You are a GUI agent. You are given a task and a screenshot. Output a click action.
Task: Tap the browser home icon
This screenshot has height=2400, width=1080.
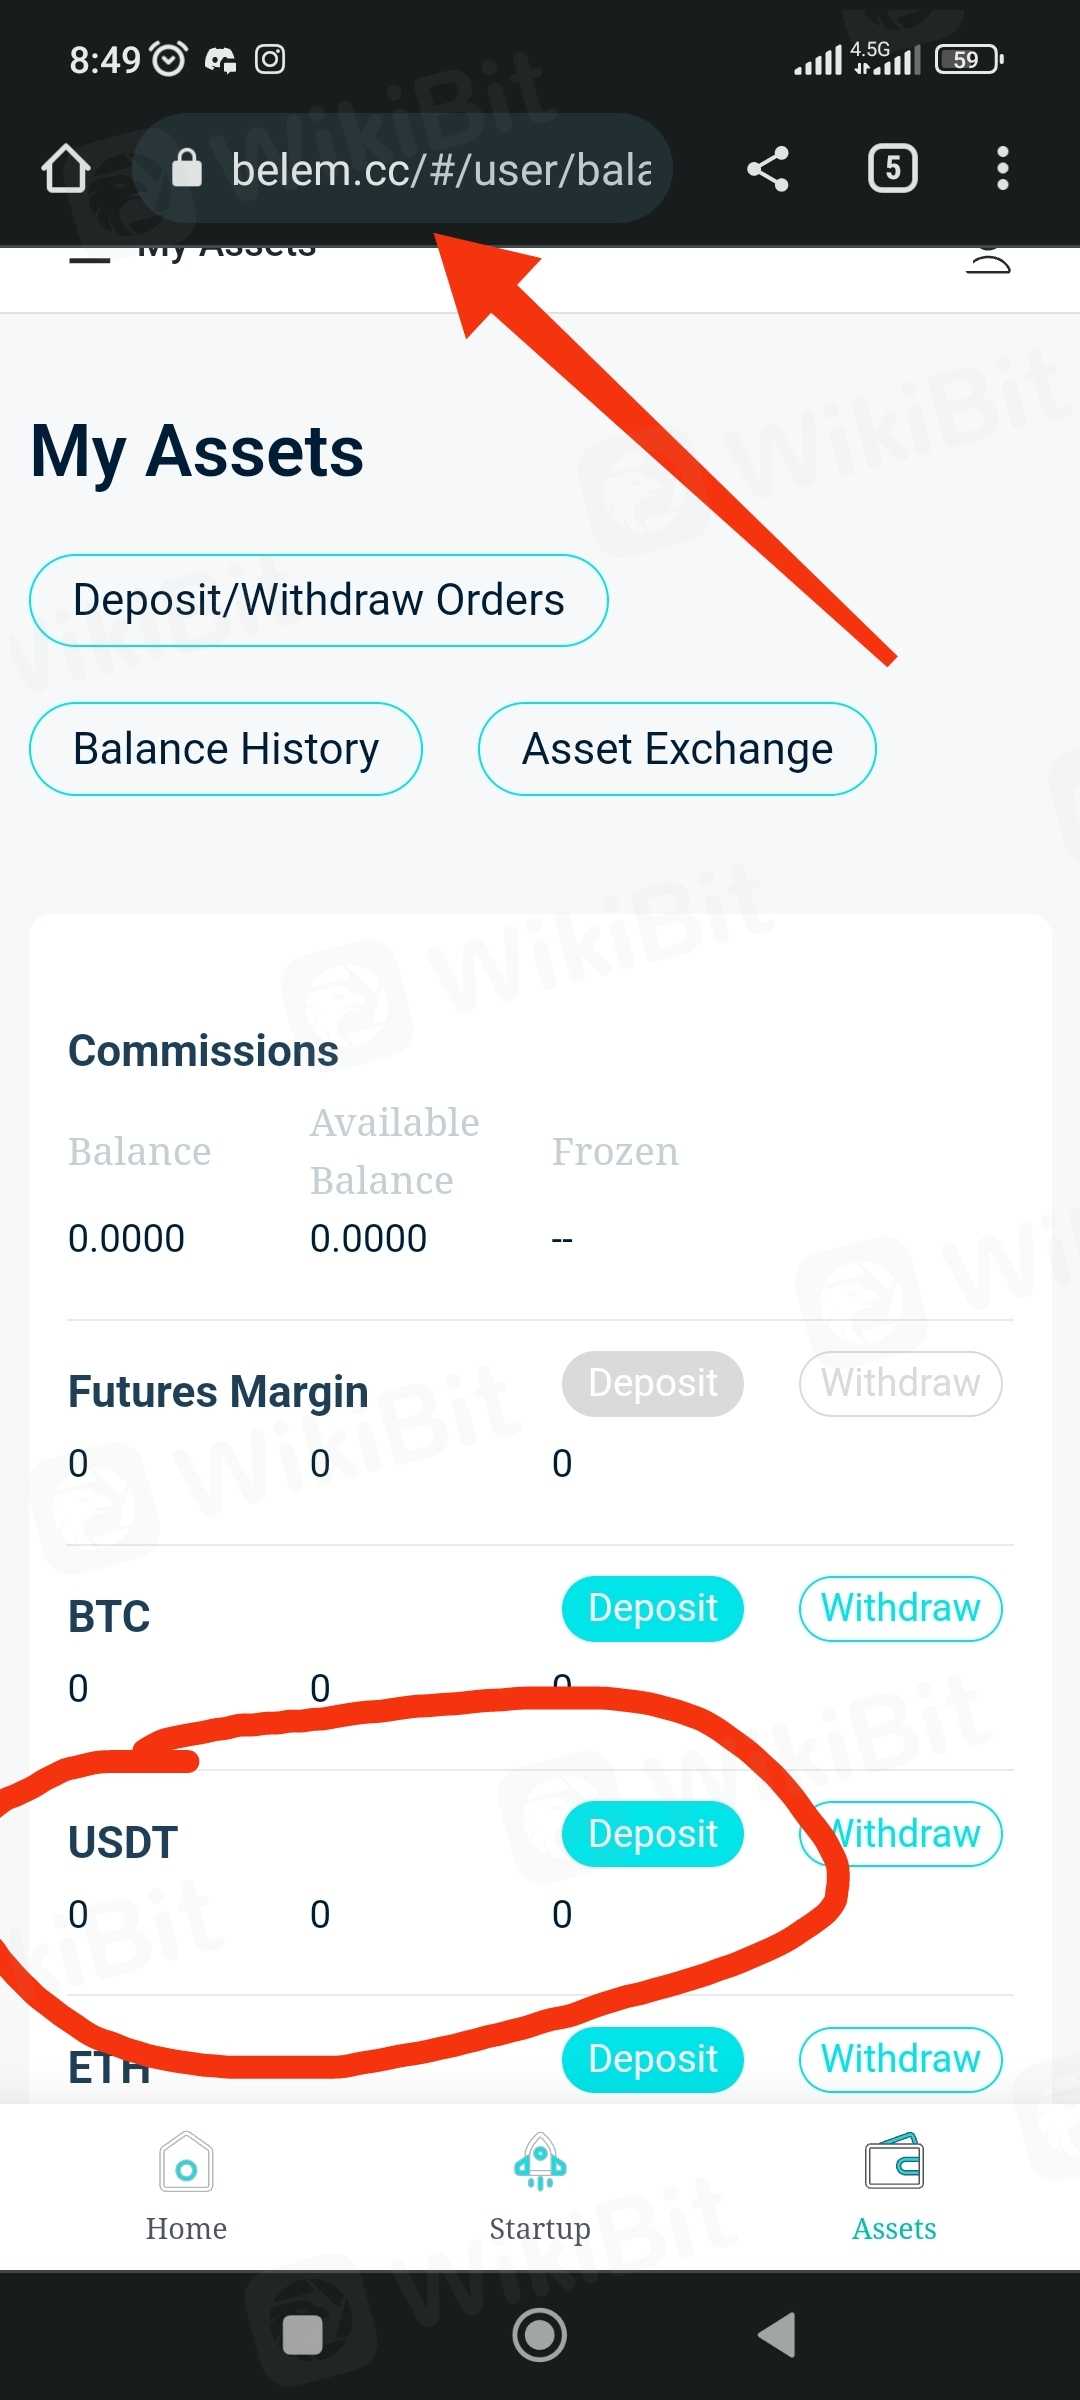point(66,168)
